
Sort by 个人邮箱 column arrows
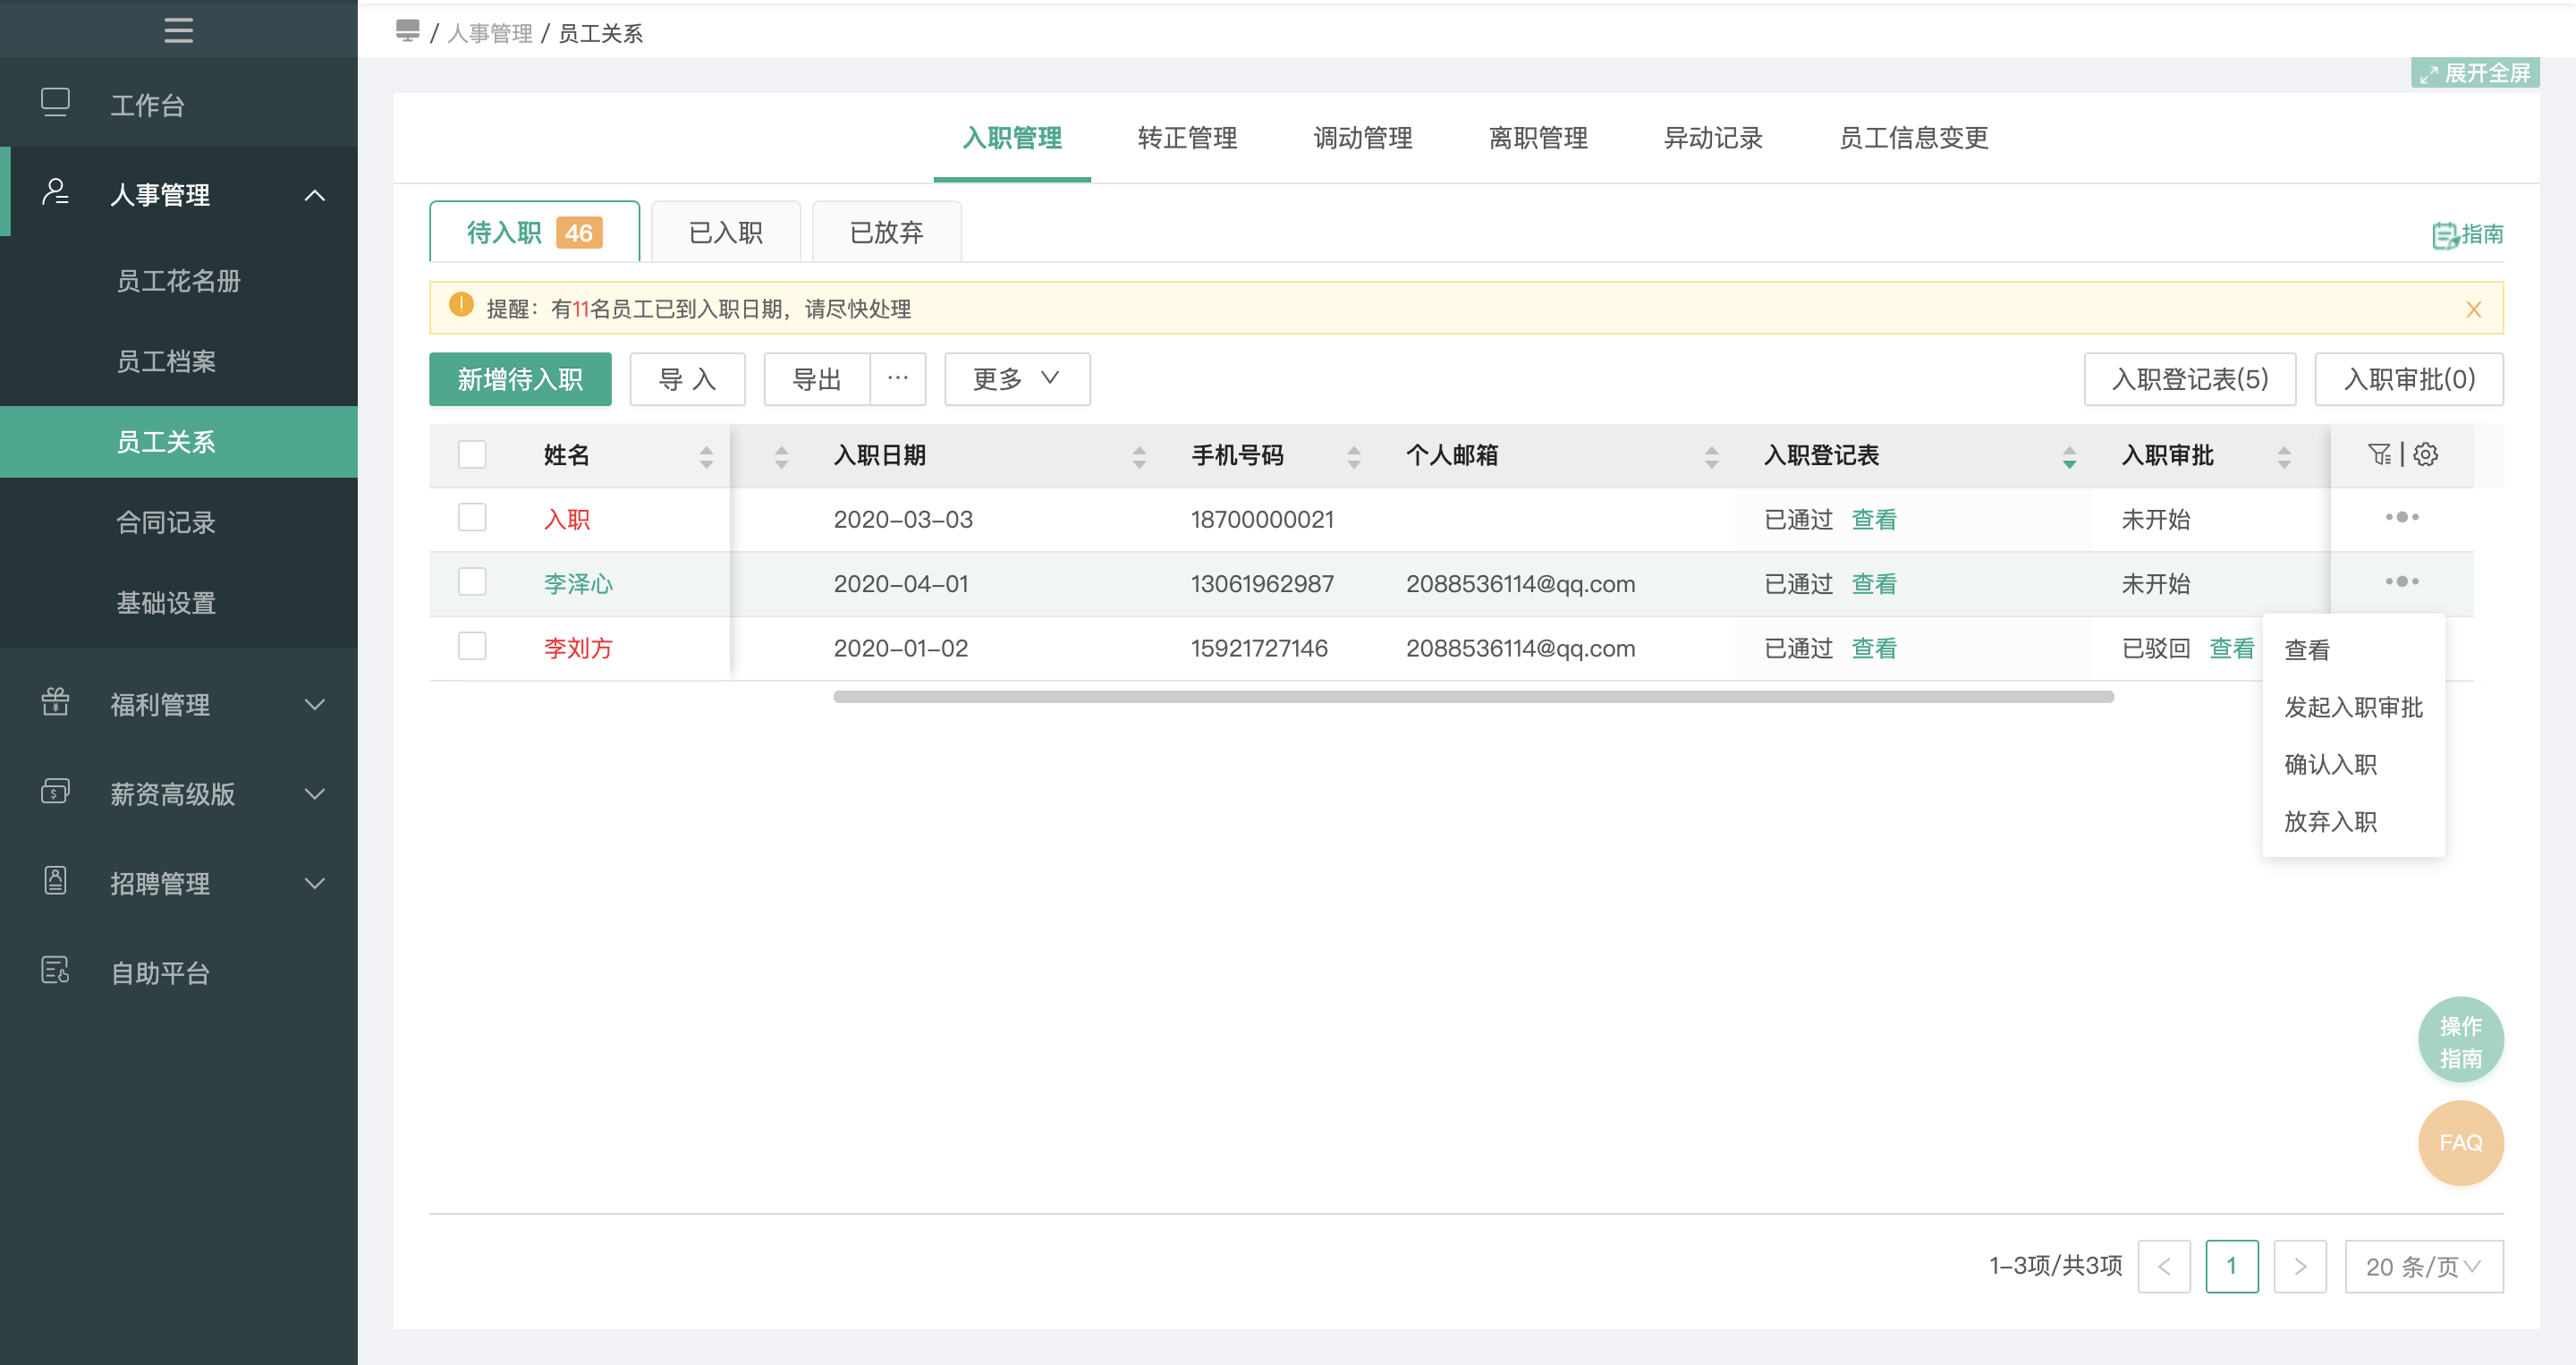tap(1711, 457)
